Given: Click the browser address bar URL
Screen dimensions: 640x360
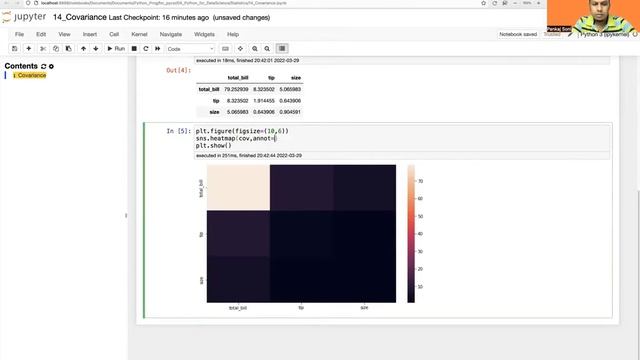Looking at the screenshot, I should tap(163, 3).
